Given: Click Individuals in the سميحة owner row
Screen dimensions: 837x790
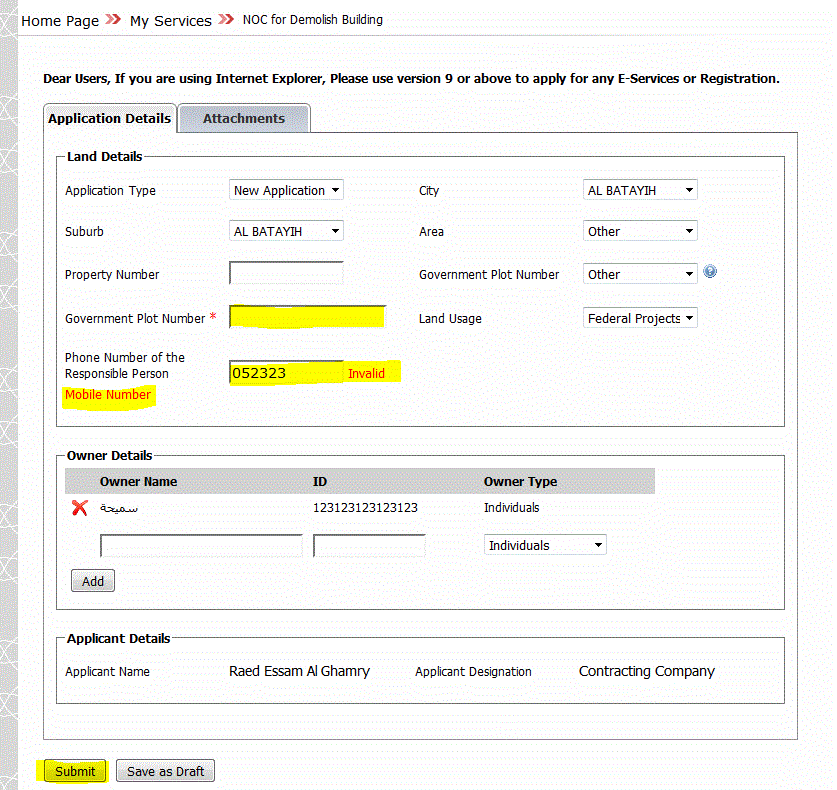Looking at the screenshot, I should point(511,508).
